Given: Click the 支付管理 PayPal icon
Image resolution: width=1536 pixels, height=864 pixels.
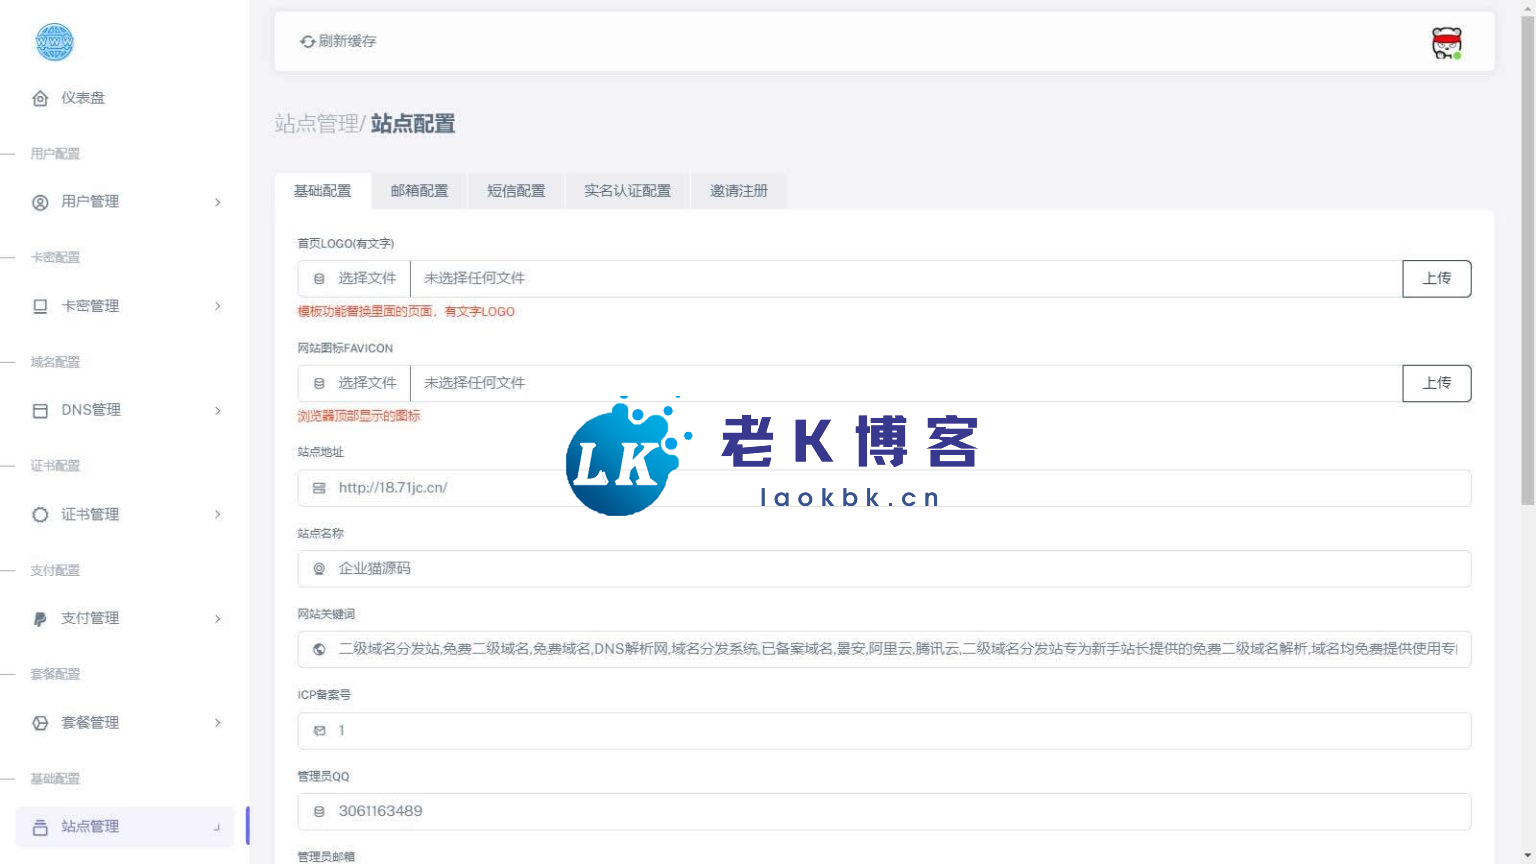Looking at the screenshot, I should (x=40, y=619).
